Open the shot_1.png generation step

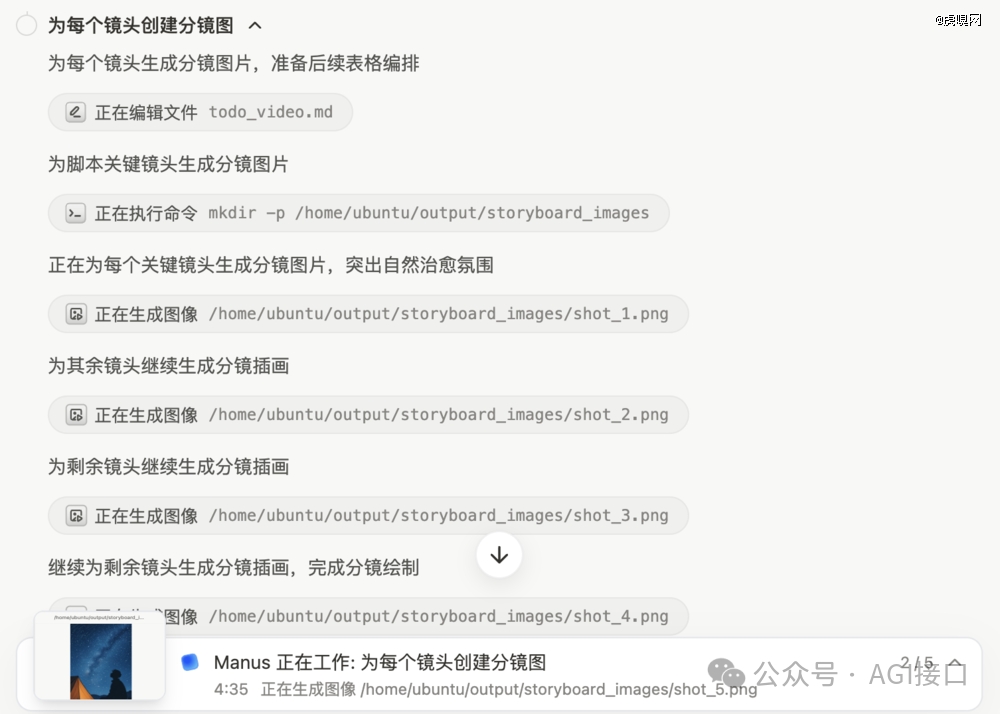tap(368, 314)
